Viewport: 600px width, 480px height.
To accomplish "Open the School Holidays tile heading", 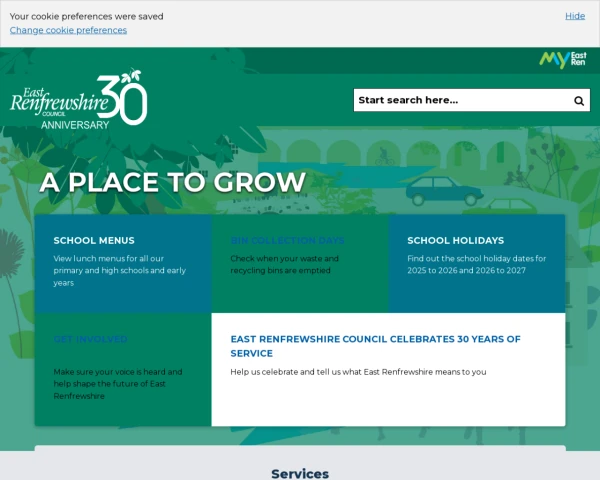I will click(x=455, y=240).
